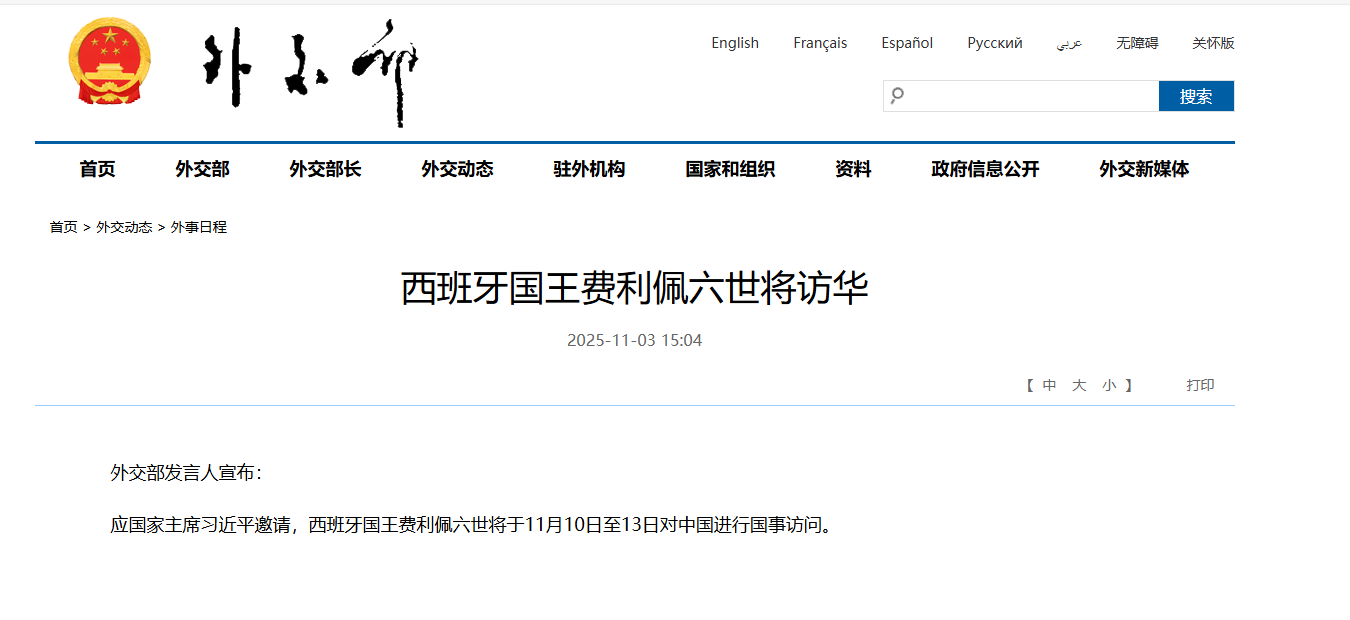Open the 外交部长 menu item
The height and width of the screenshot is (620, 1350).
[x=325, y=169]
